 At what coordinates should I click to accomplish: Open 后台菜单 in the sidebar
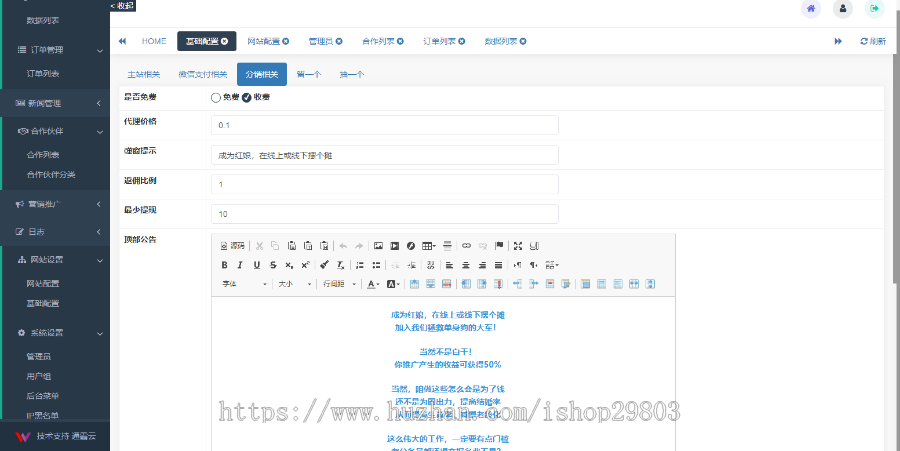click(43, 396)
